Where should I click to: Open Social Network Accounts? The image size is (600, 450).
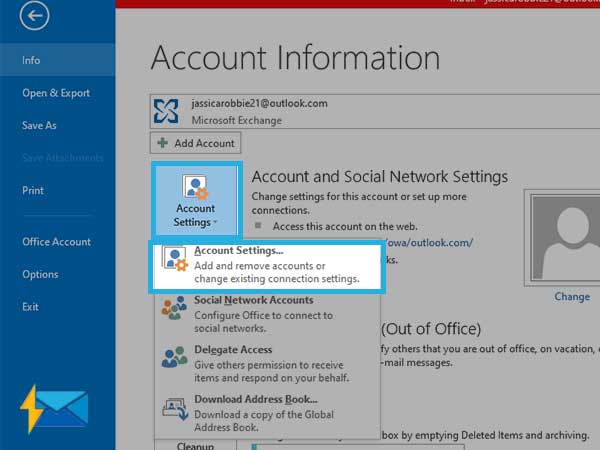pos(267,314)
